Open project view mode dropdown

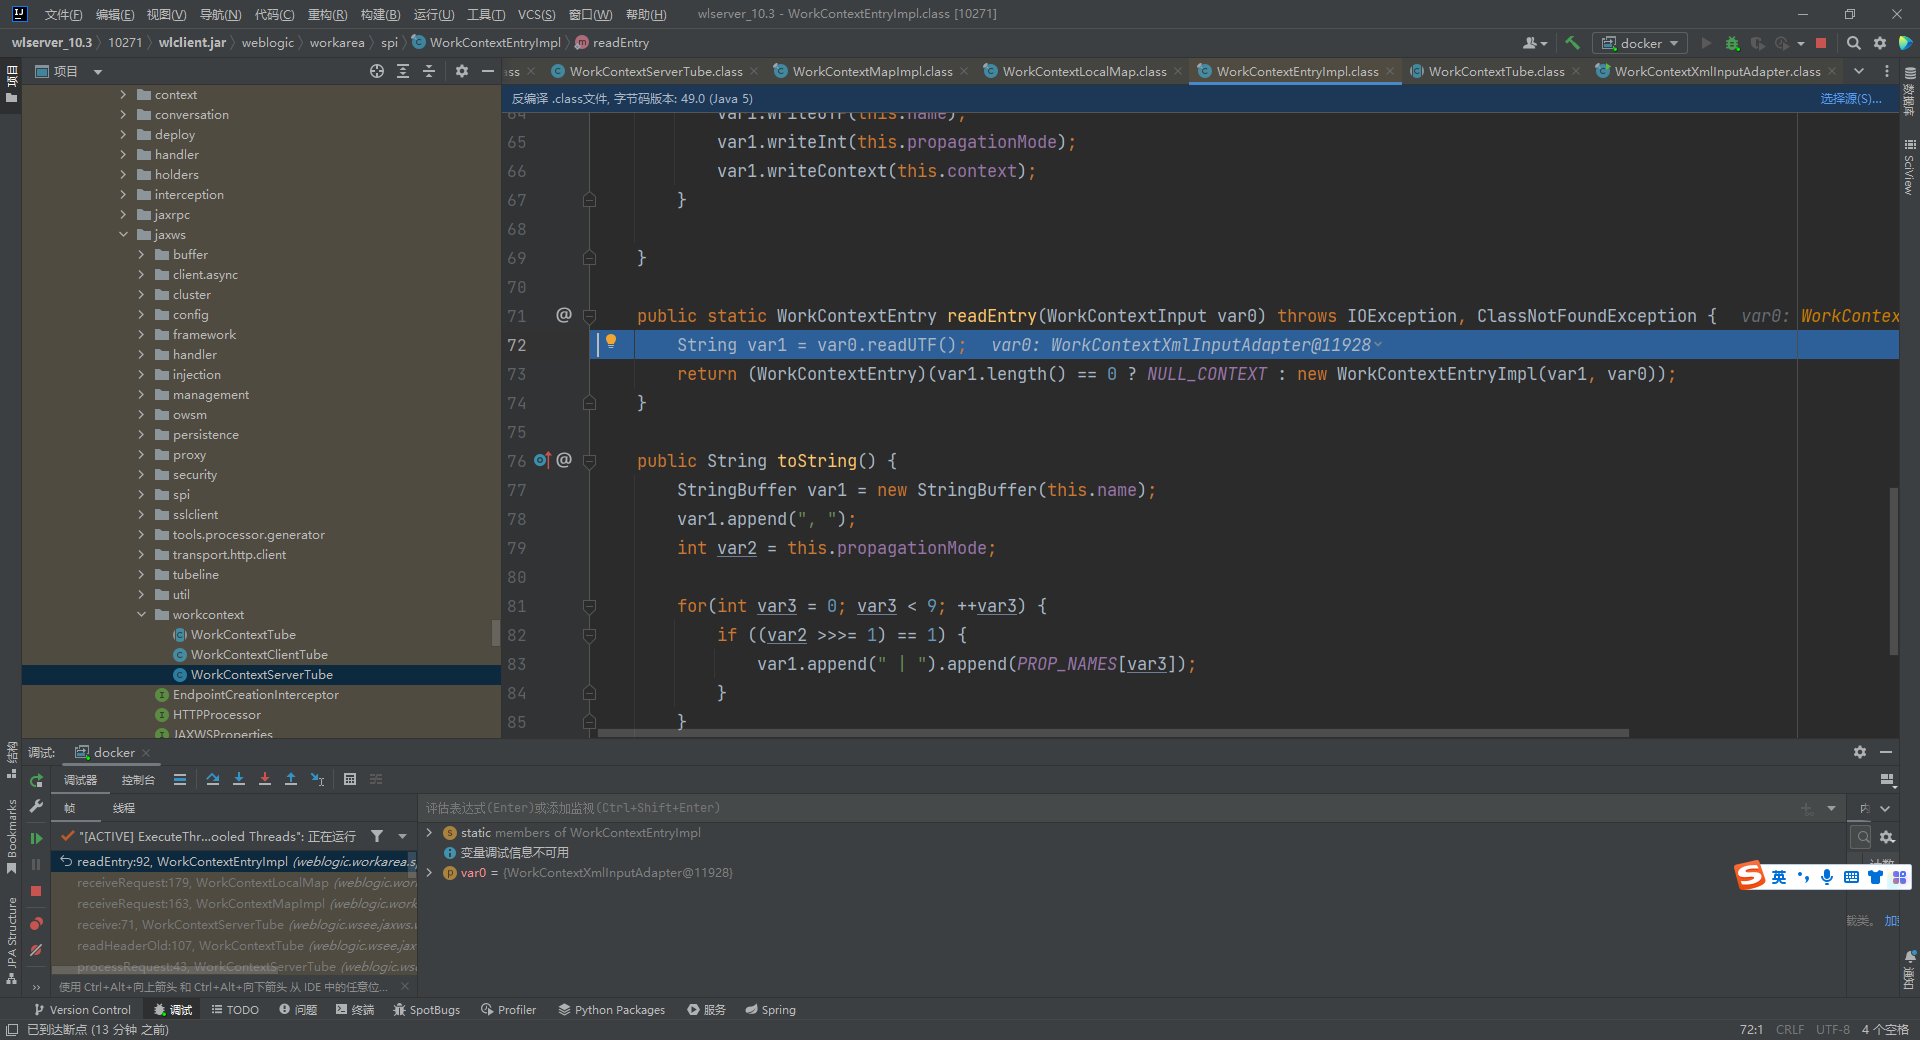click(x=98, y=72)
